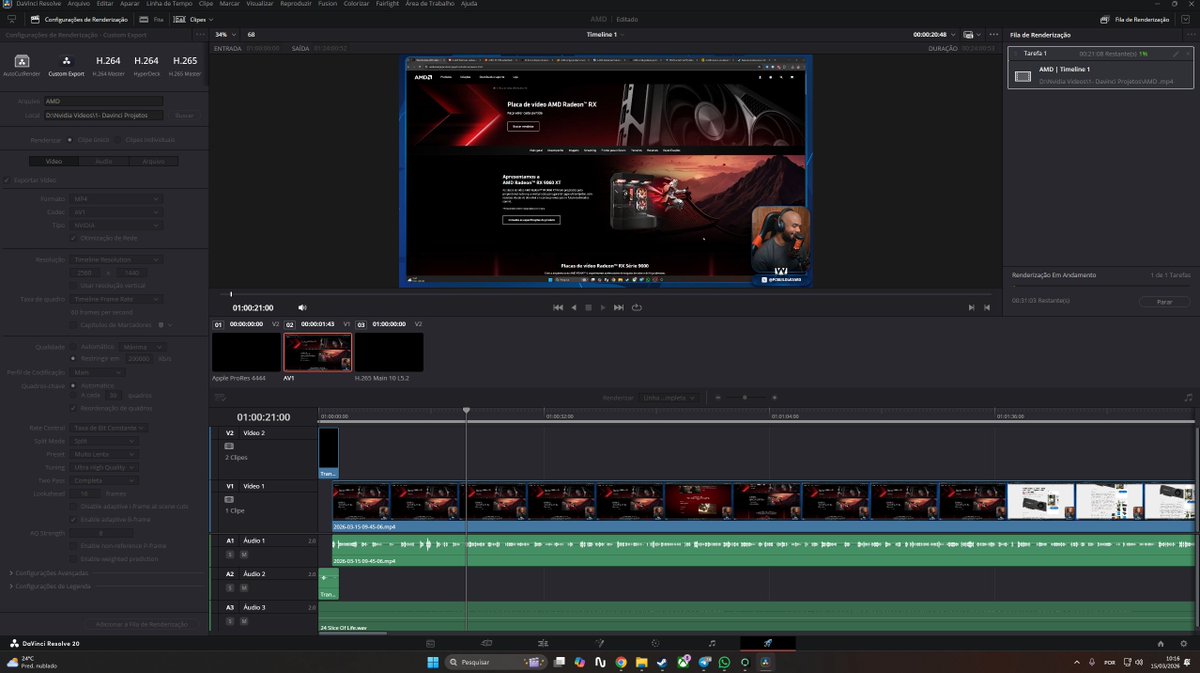1200x673 pixels.
Task: Open the Tipo NVIDIA dropdown
Action: [x=115, y=225]
